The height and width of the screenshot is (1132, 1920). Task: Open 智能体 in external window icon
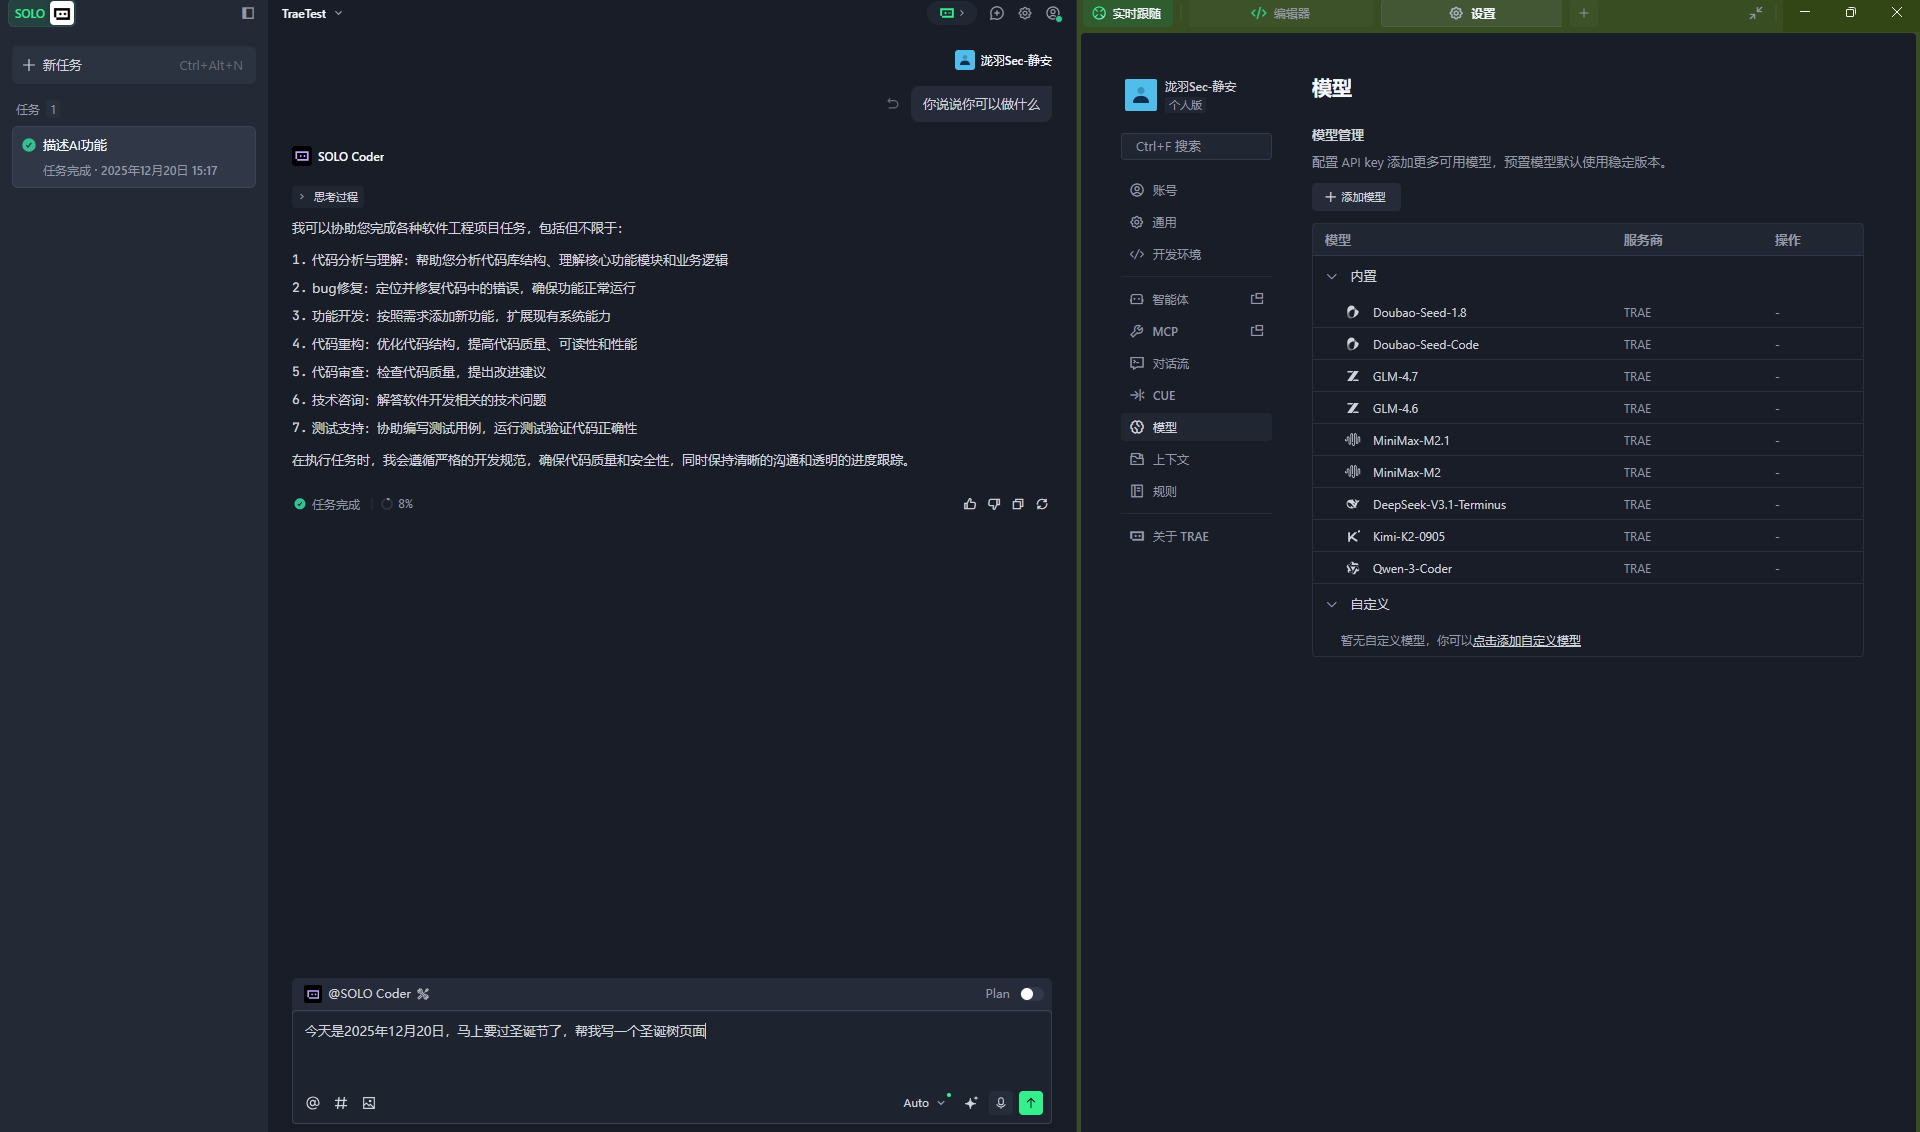click(x=1258, y=299)
